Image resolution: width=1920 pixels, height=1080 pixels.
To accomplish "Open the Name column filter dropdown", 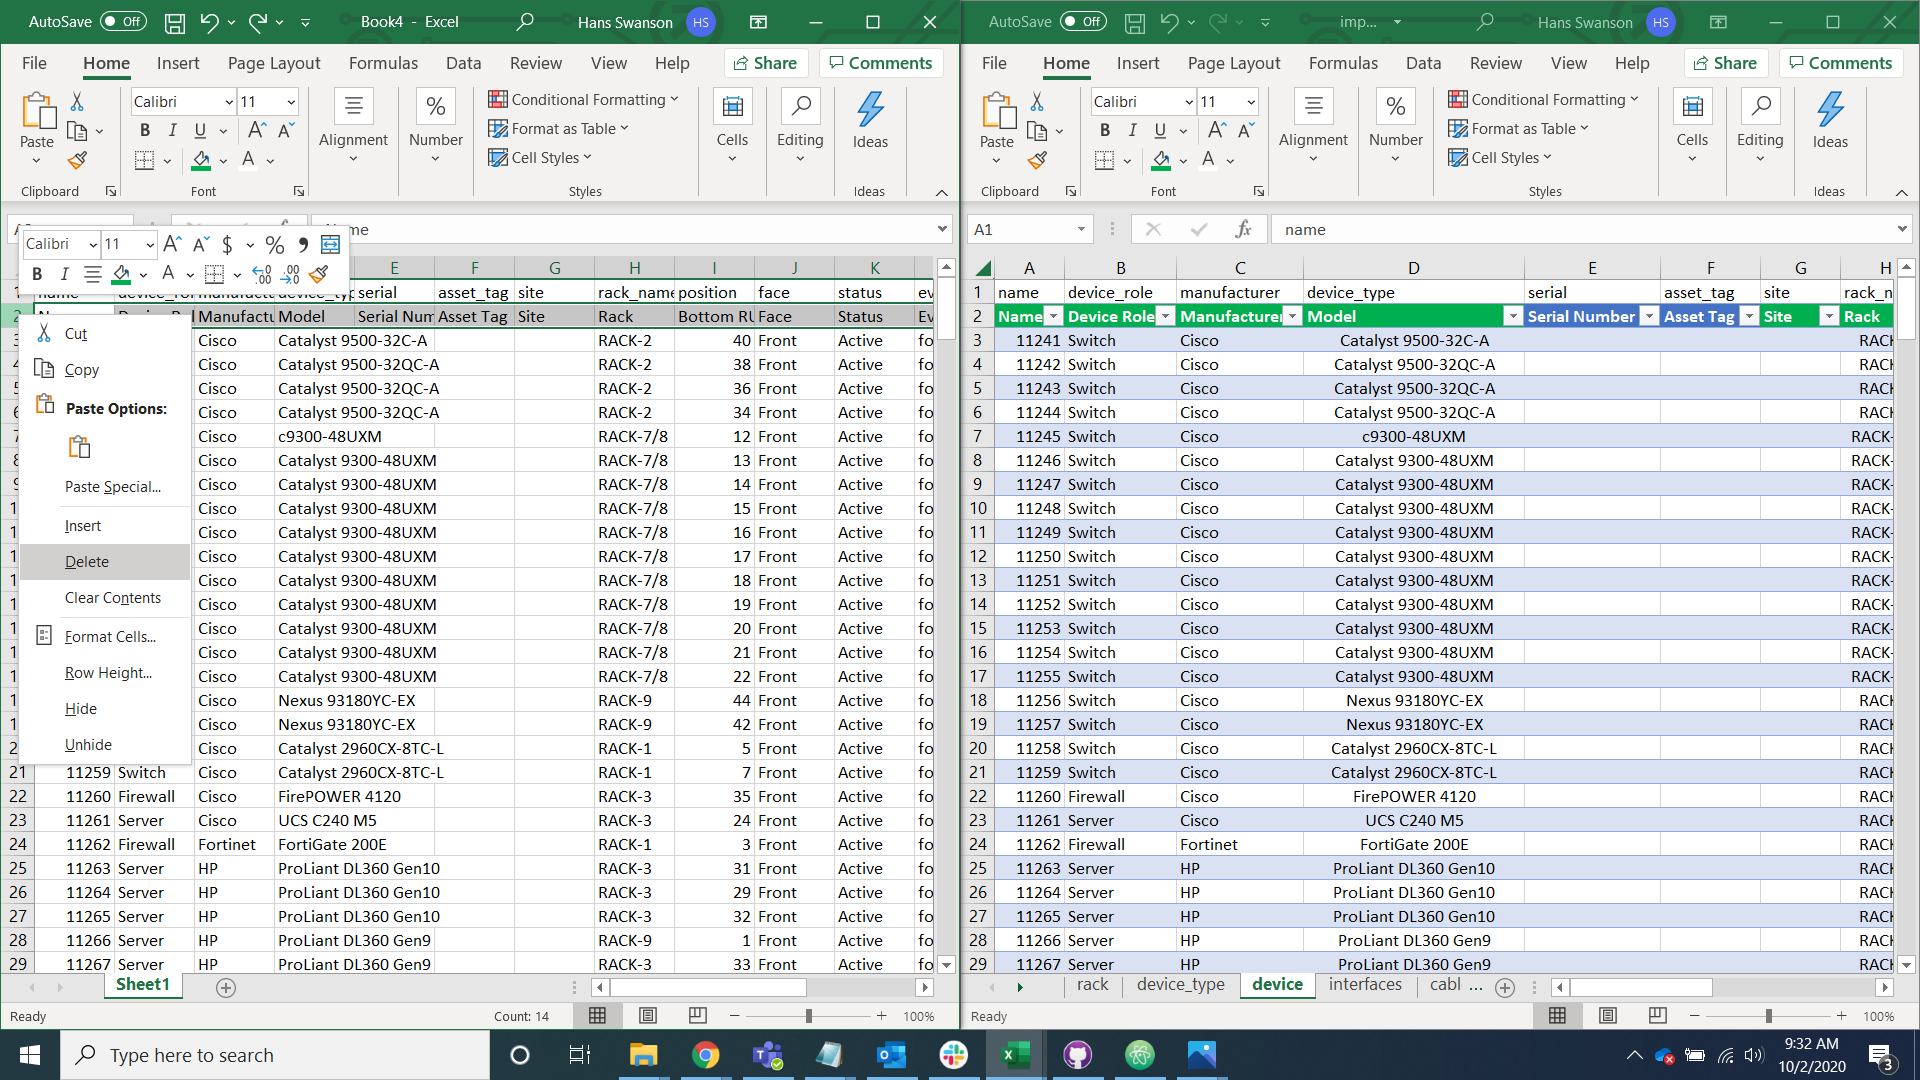I will (1053, 317).
